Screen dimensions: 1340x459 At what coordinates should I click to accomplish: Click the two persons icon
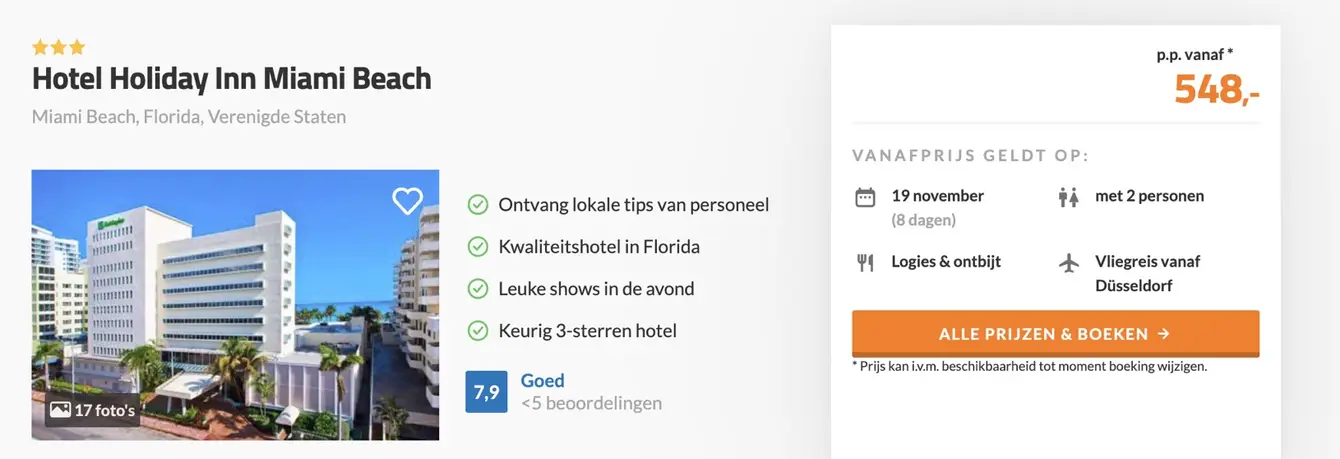(1068, 197)
